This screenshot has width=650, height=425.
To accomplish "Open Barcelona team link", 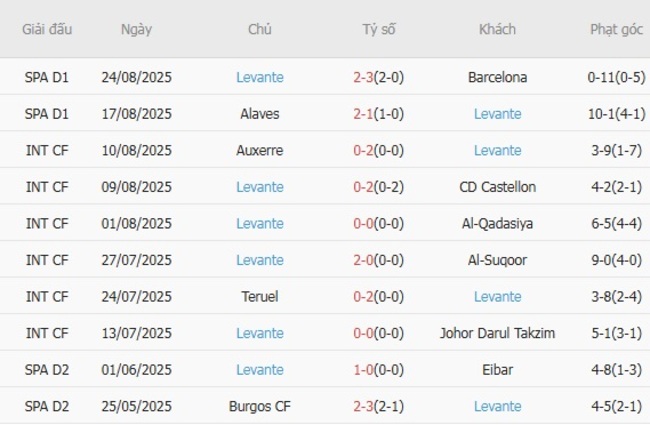I will coord(497,77).
